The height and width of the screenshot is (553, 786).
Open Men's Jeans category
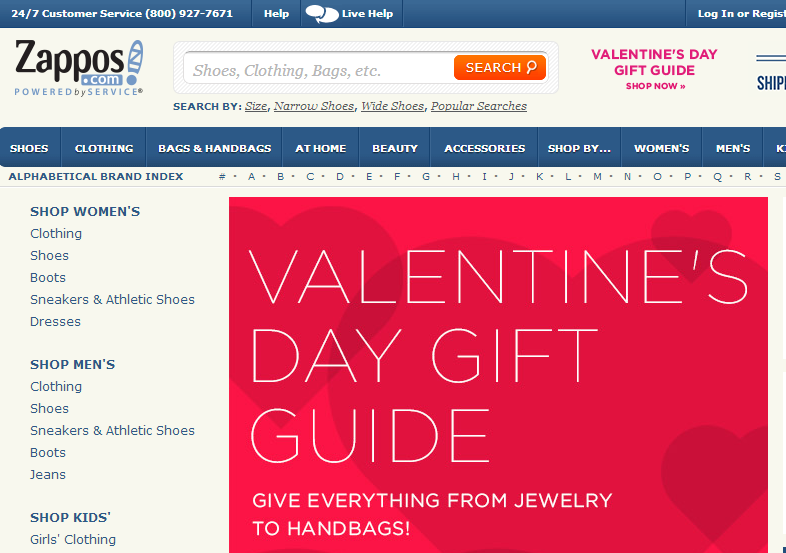[x=48, y=474]
